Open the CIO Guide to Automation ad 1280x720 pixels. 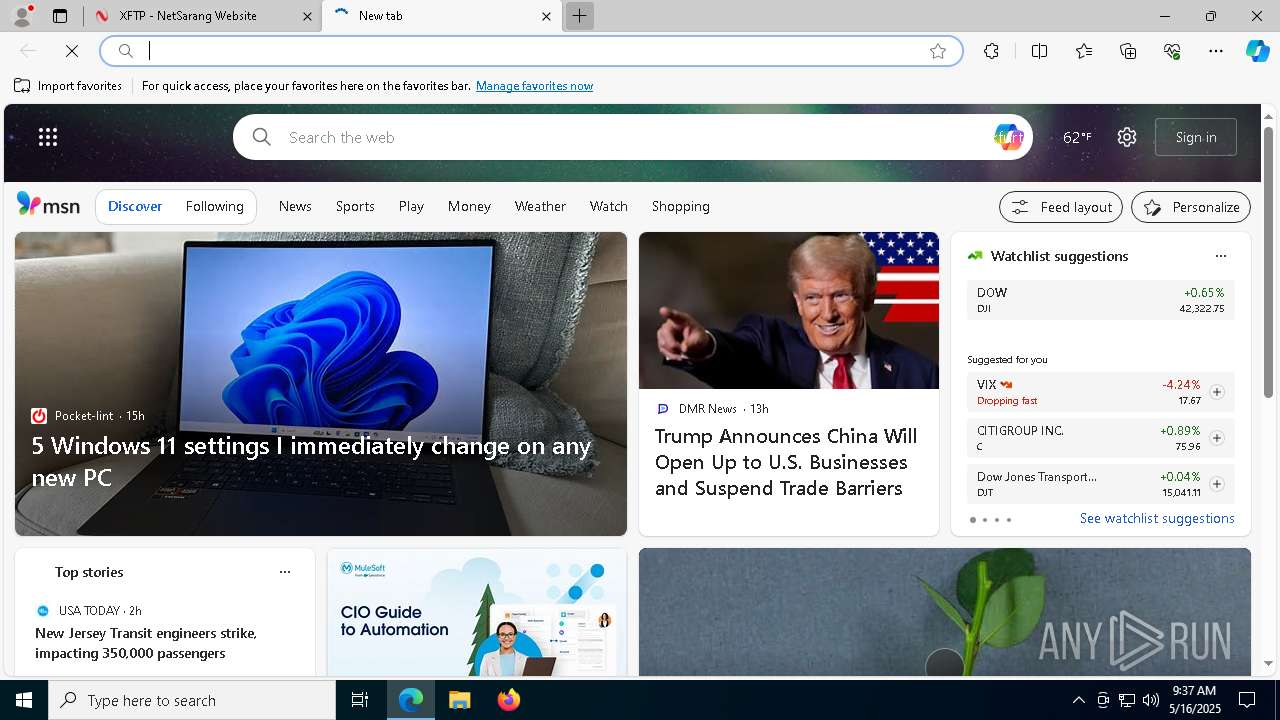[477, 612]
